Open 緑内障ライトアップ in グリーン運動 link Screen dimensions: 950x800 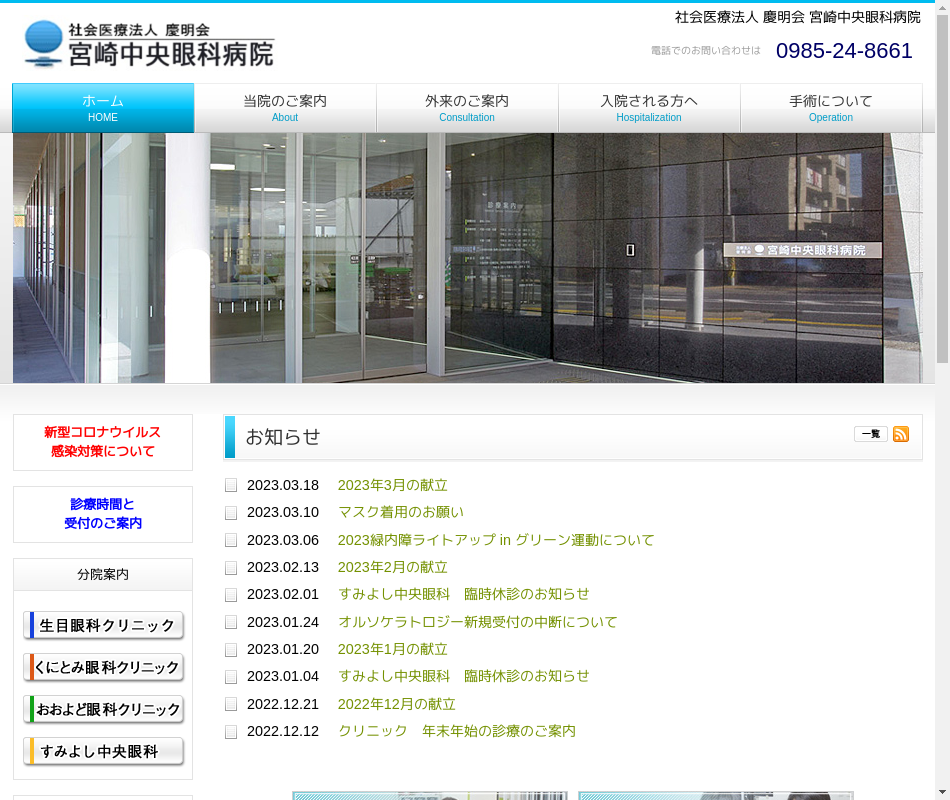pos(495,540)
